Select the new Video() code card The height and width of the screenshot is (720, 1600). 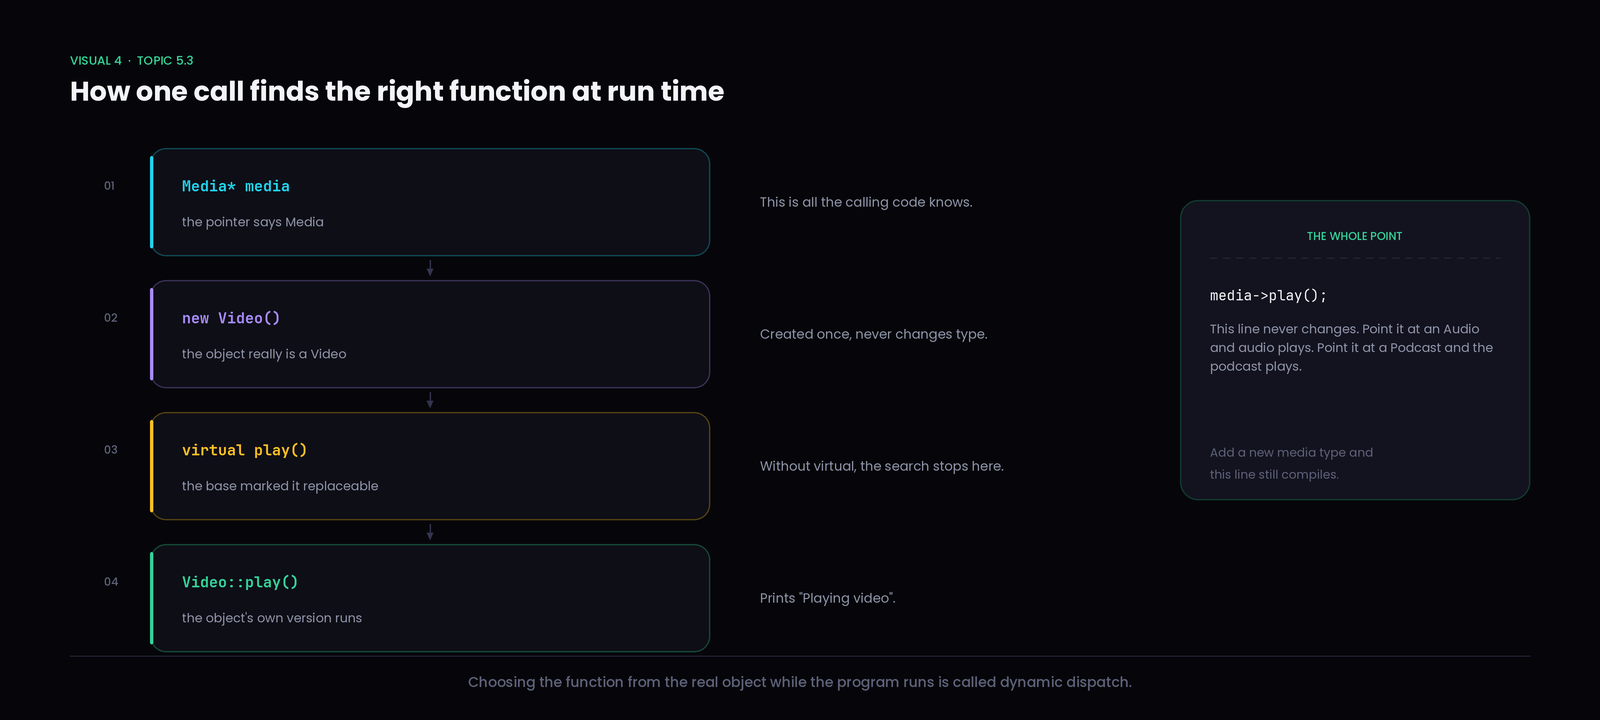click(x=430, y=334)
